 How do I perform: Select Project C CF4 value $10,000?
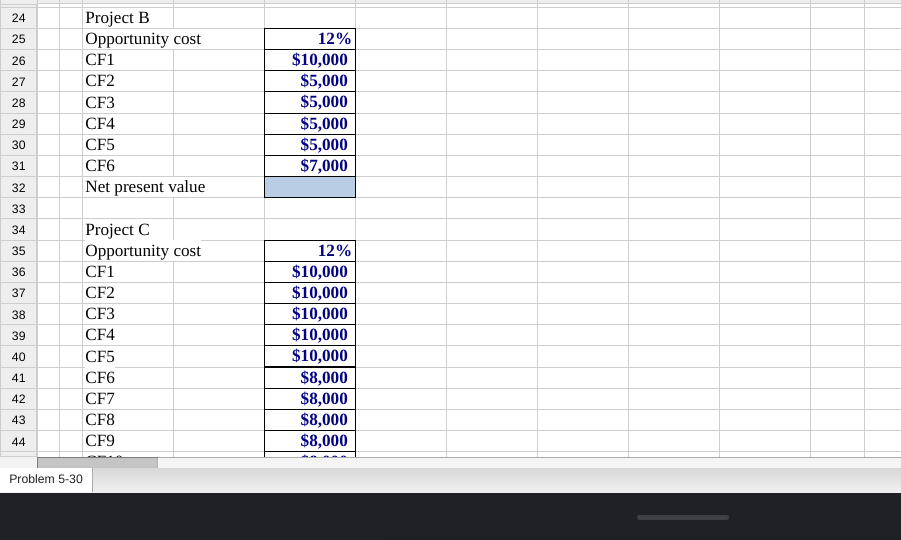pos(310,335)
